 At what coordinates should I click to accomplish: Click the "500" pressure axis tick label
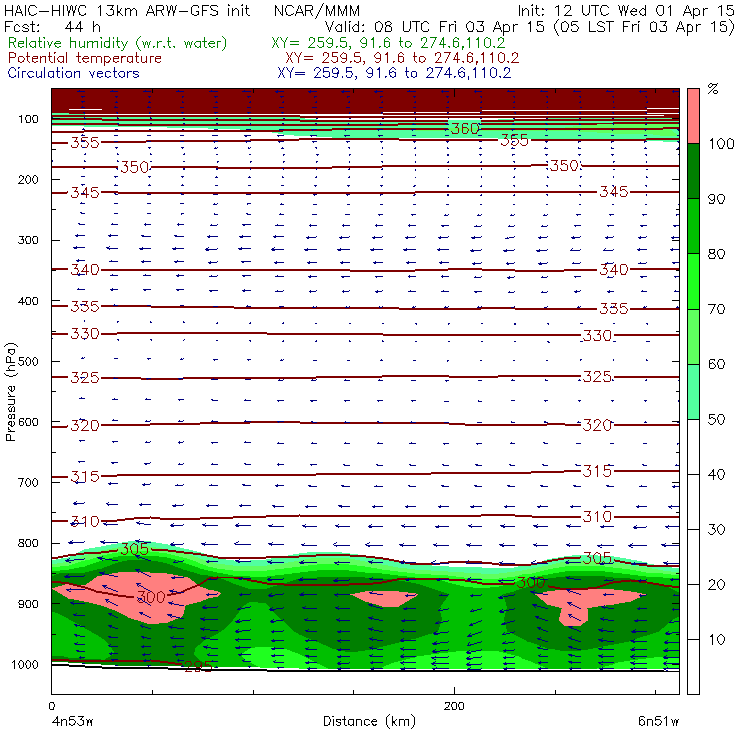[x=28, y=362]
